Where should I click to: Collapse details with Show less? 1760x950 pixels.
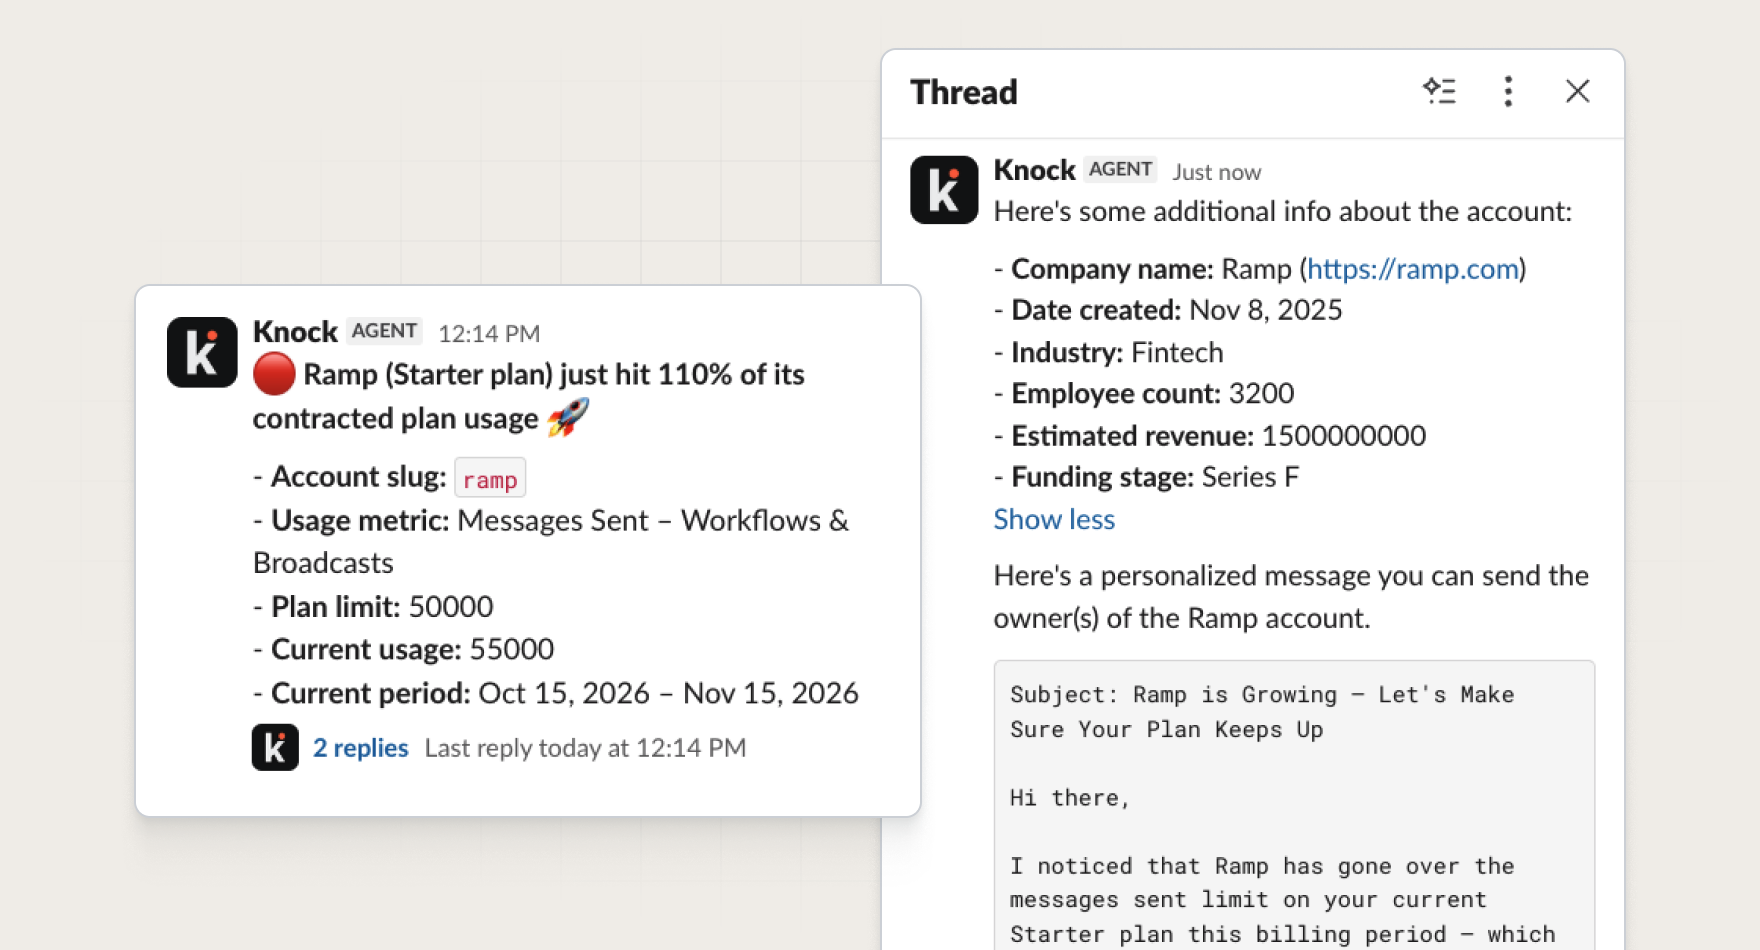(1054, 519)
